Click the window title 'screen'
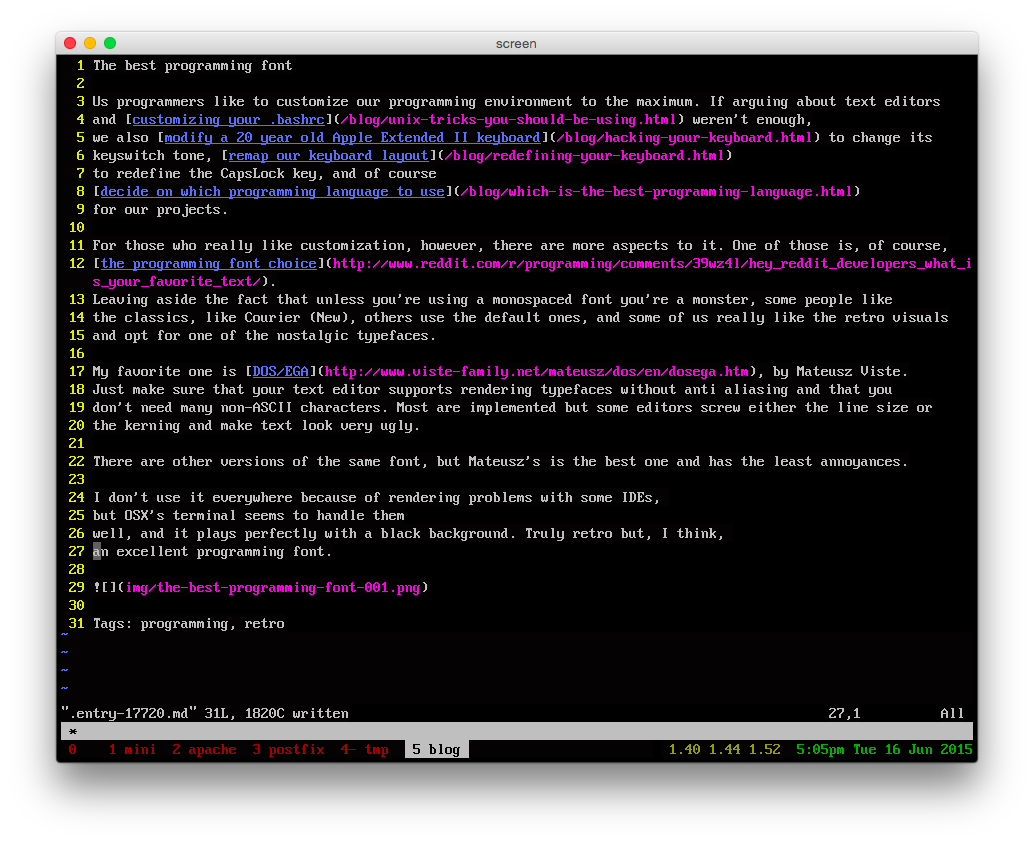 point(516,44)
